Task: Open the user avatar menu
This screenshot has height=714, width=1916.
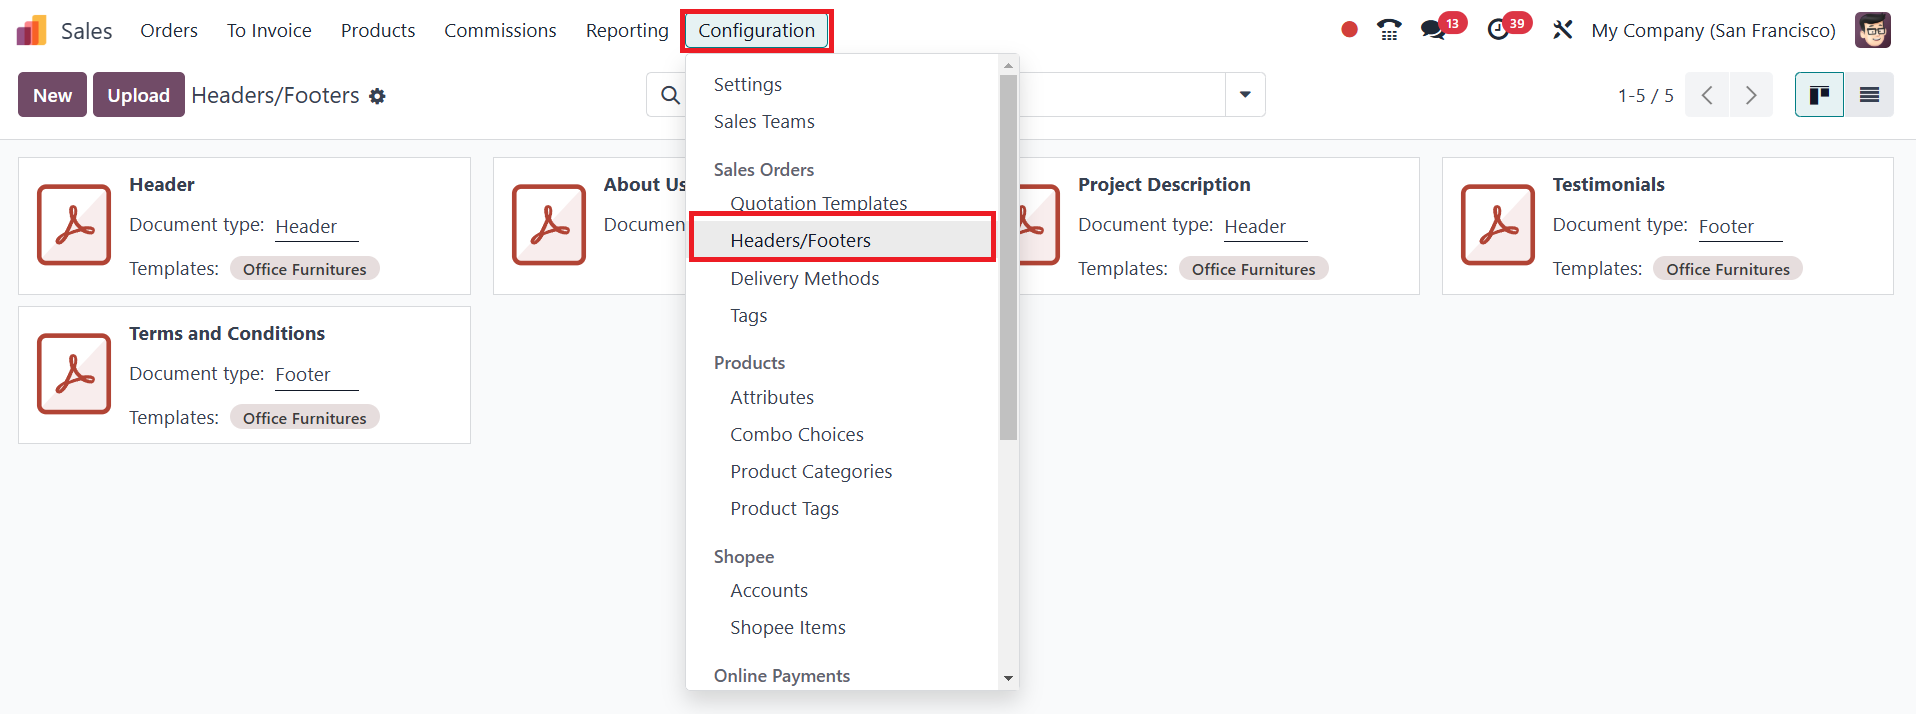Action: pos(1873,30)
